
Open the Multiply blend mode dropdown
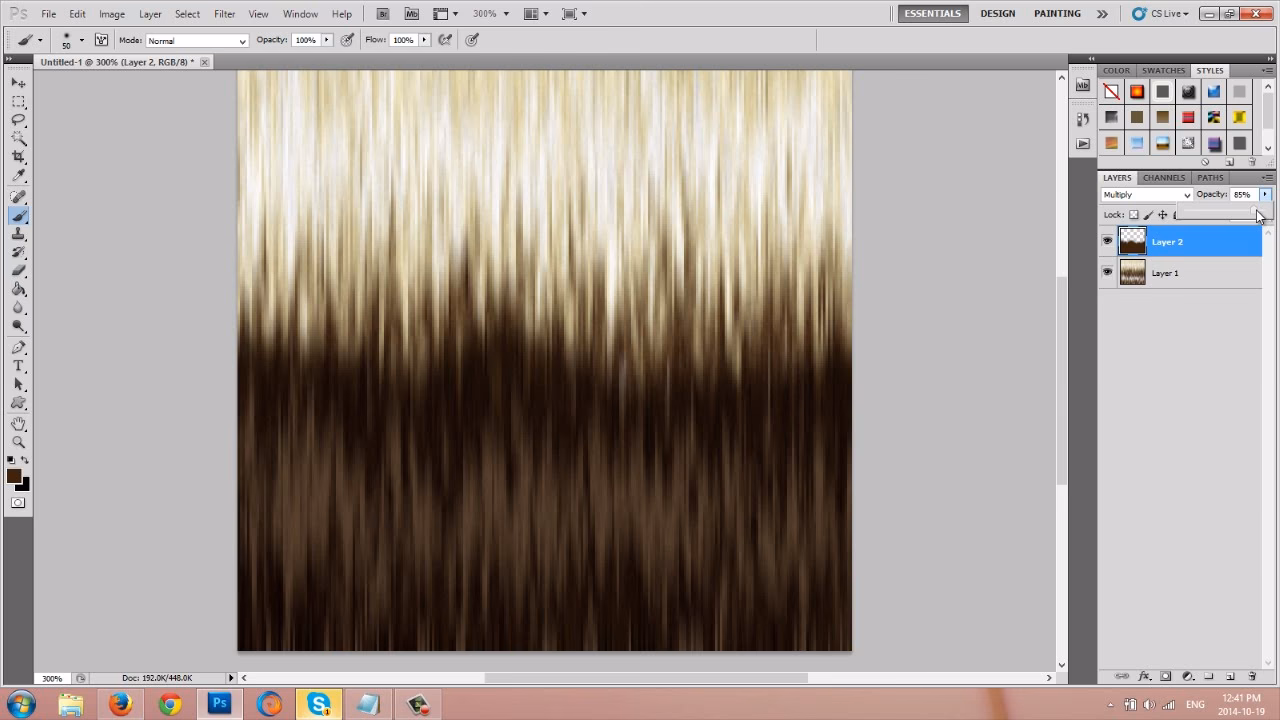tap(1146, 195)
